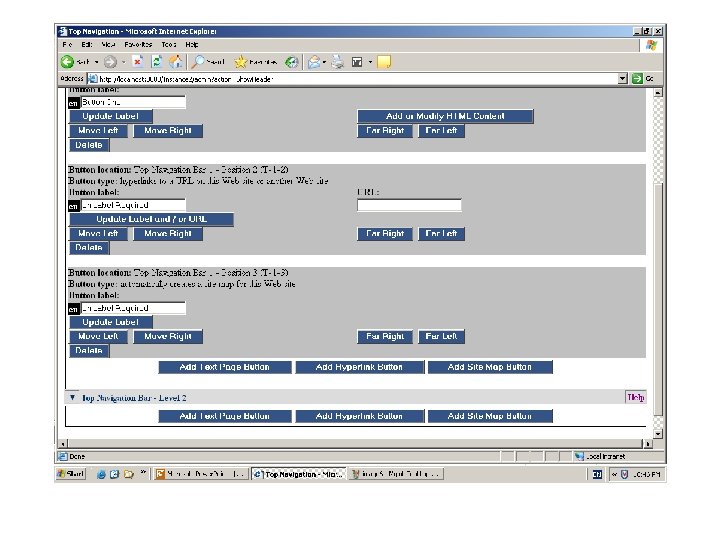Click the yellow note icon in toolbar
The height and width of the screenshot is (540, 720).
coord(384,62)
